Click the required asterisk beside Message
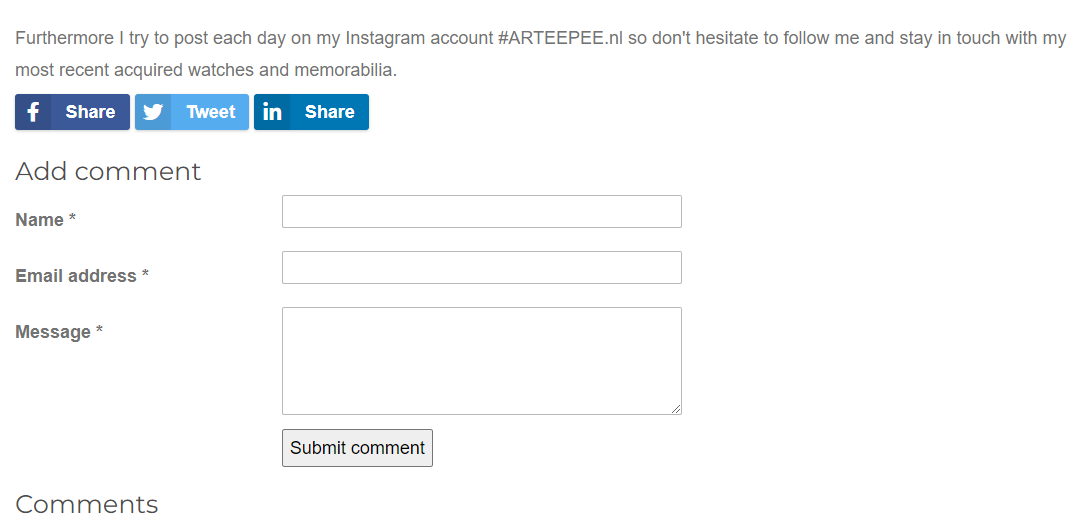Image resolution: width=1091 pixels, height=524 pixels. pos(99,331)
